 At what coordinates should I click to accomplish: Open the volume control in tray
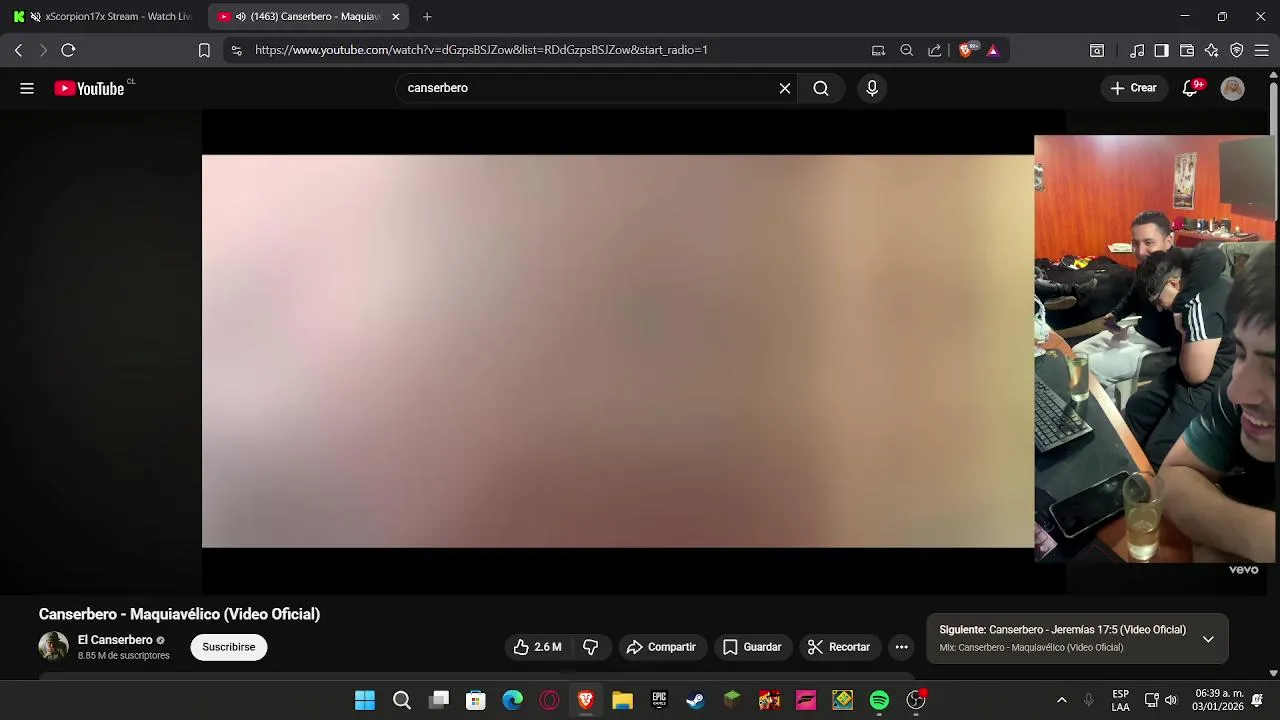1171,700
